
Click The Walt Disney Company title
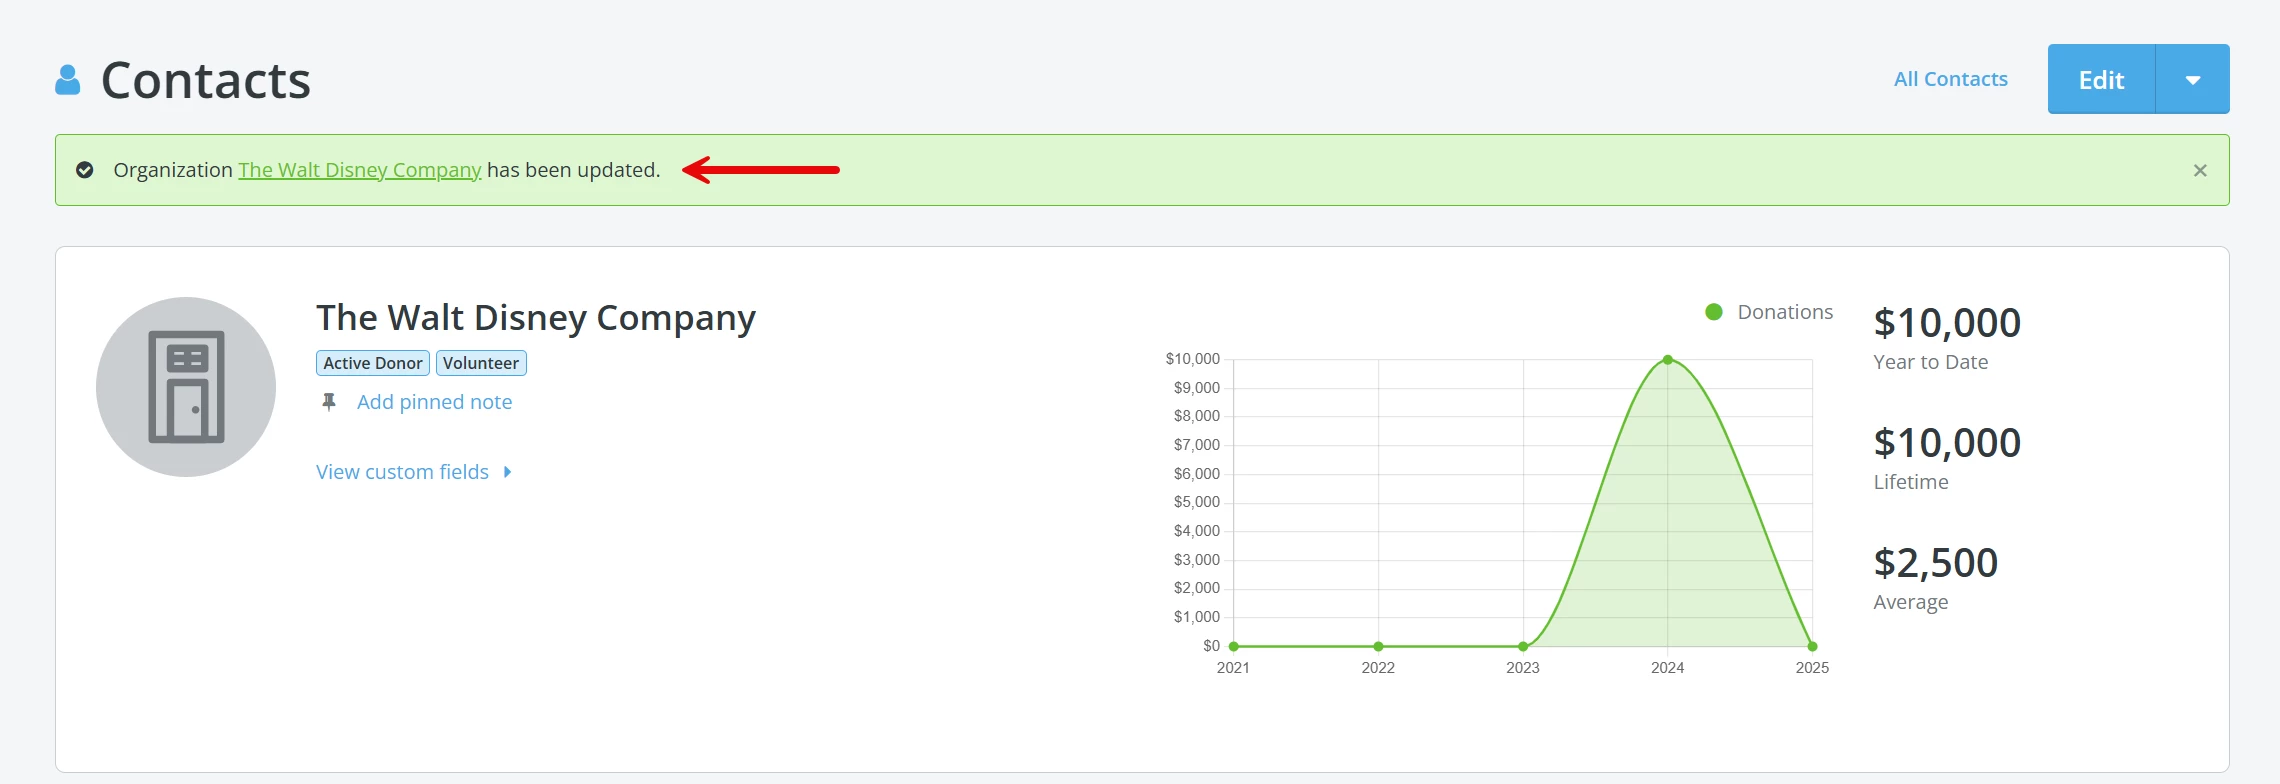(x=536, y=318)
